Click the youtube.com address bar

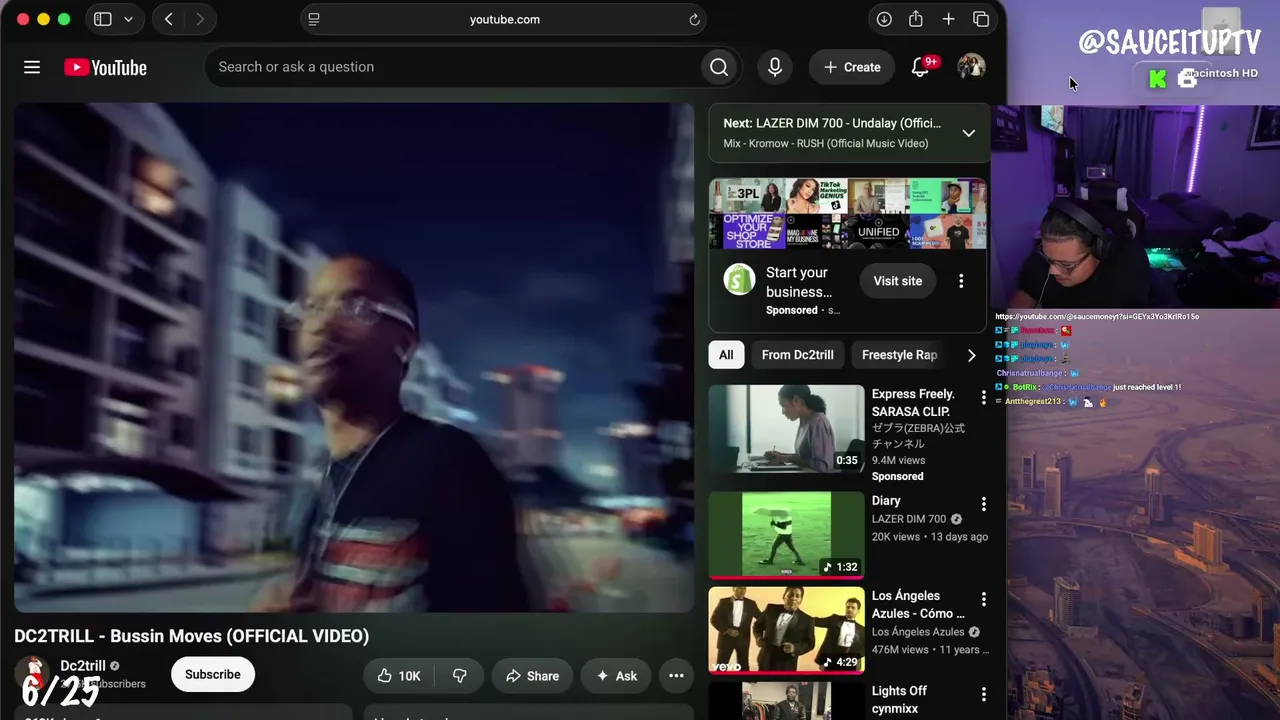coord(504,19)
